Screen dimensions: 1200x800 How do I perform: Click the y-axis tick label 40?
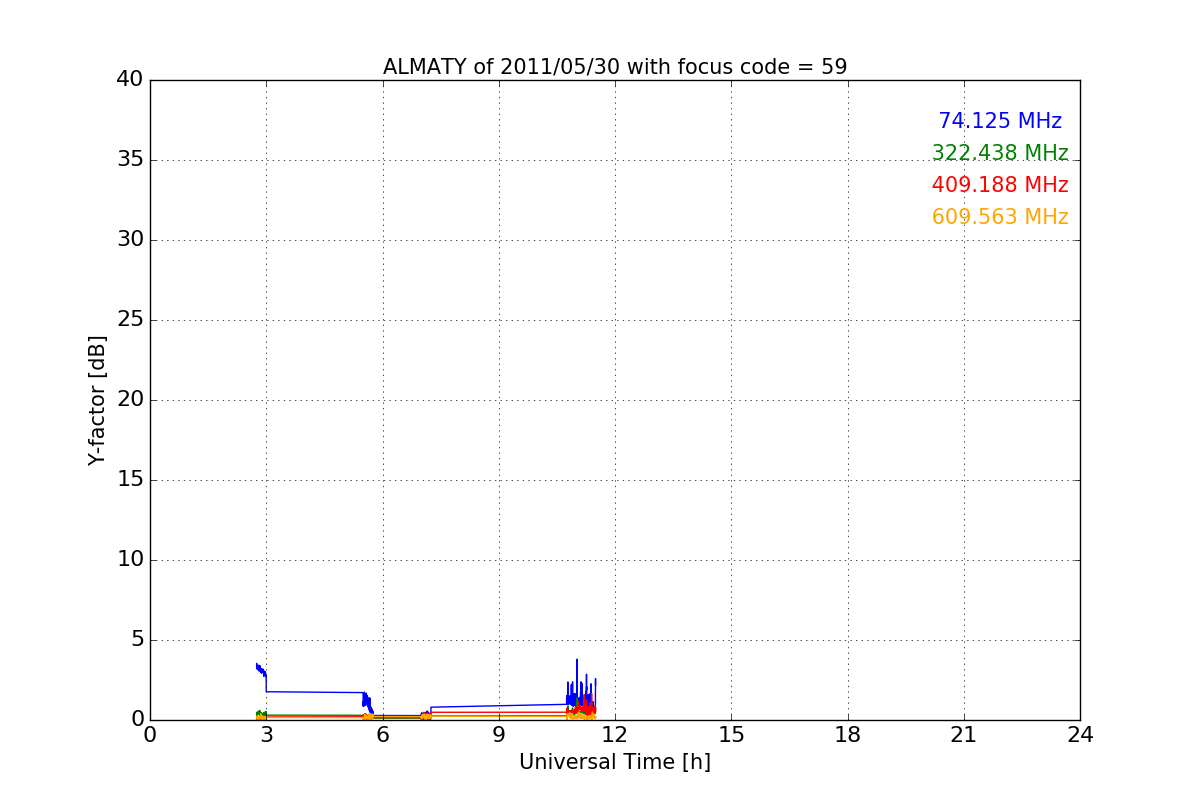pyautogui.click(x=129, y=80)
